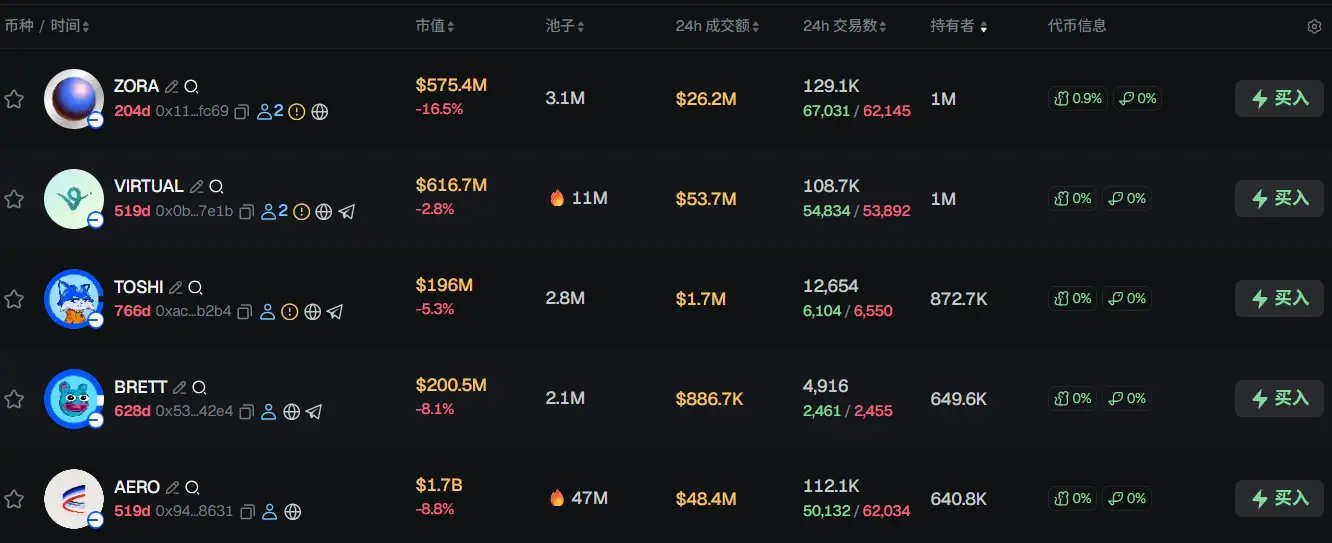The width and height of the screenshot is (1332, 543).
Task: Click the BRETT holder person icon
Action: click(268, 412)
